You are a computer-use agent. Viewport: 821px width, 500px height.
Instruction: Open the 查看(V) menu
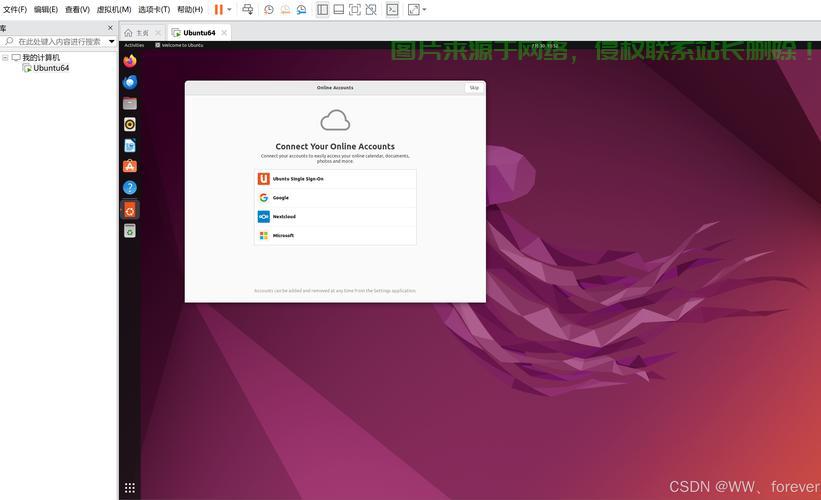[77, 9]
